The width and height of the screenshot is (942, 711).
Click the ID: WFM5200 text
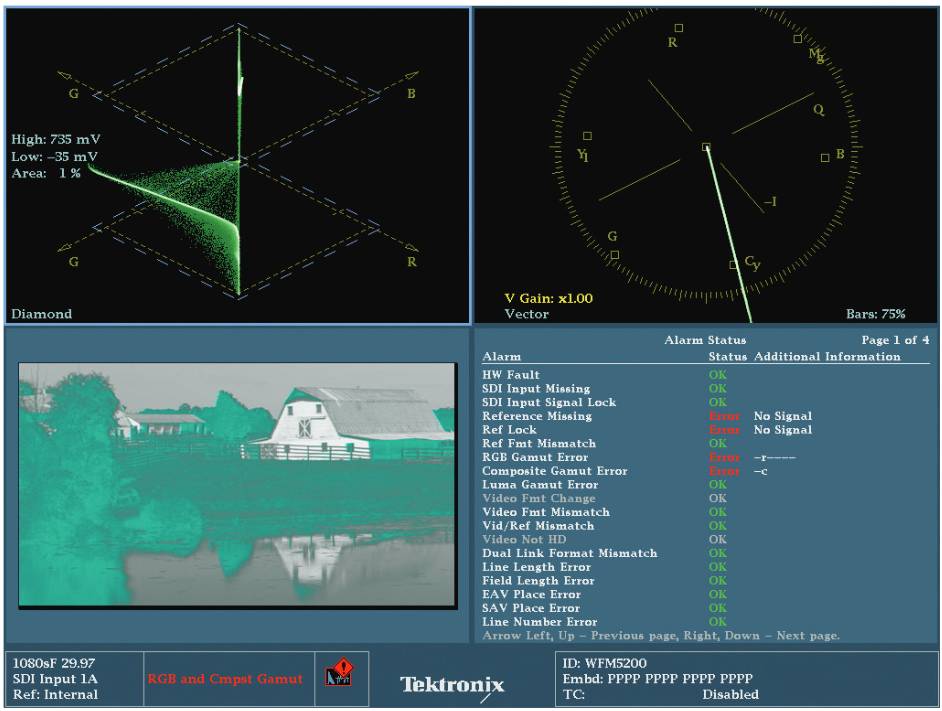pos(604,664)
